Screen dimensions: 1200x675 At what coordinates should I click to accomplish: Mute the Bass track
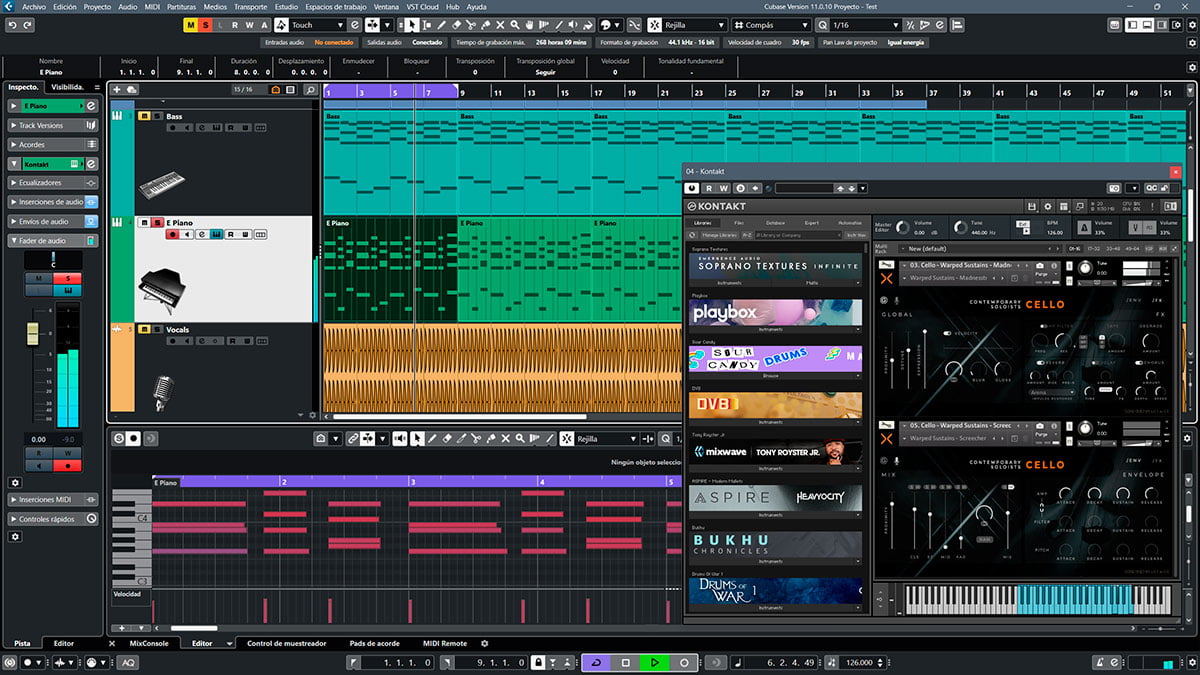143,116
